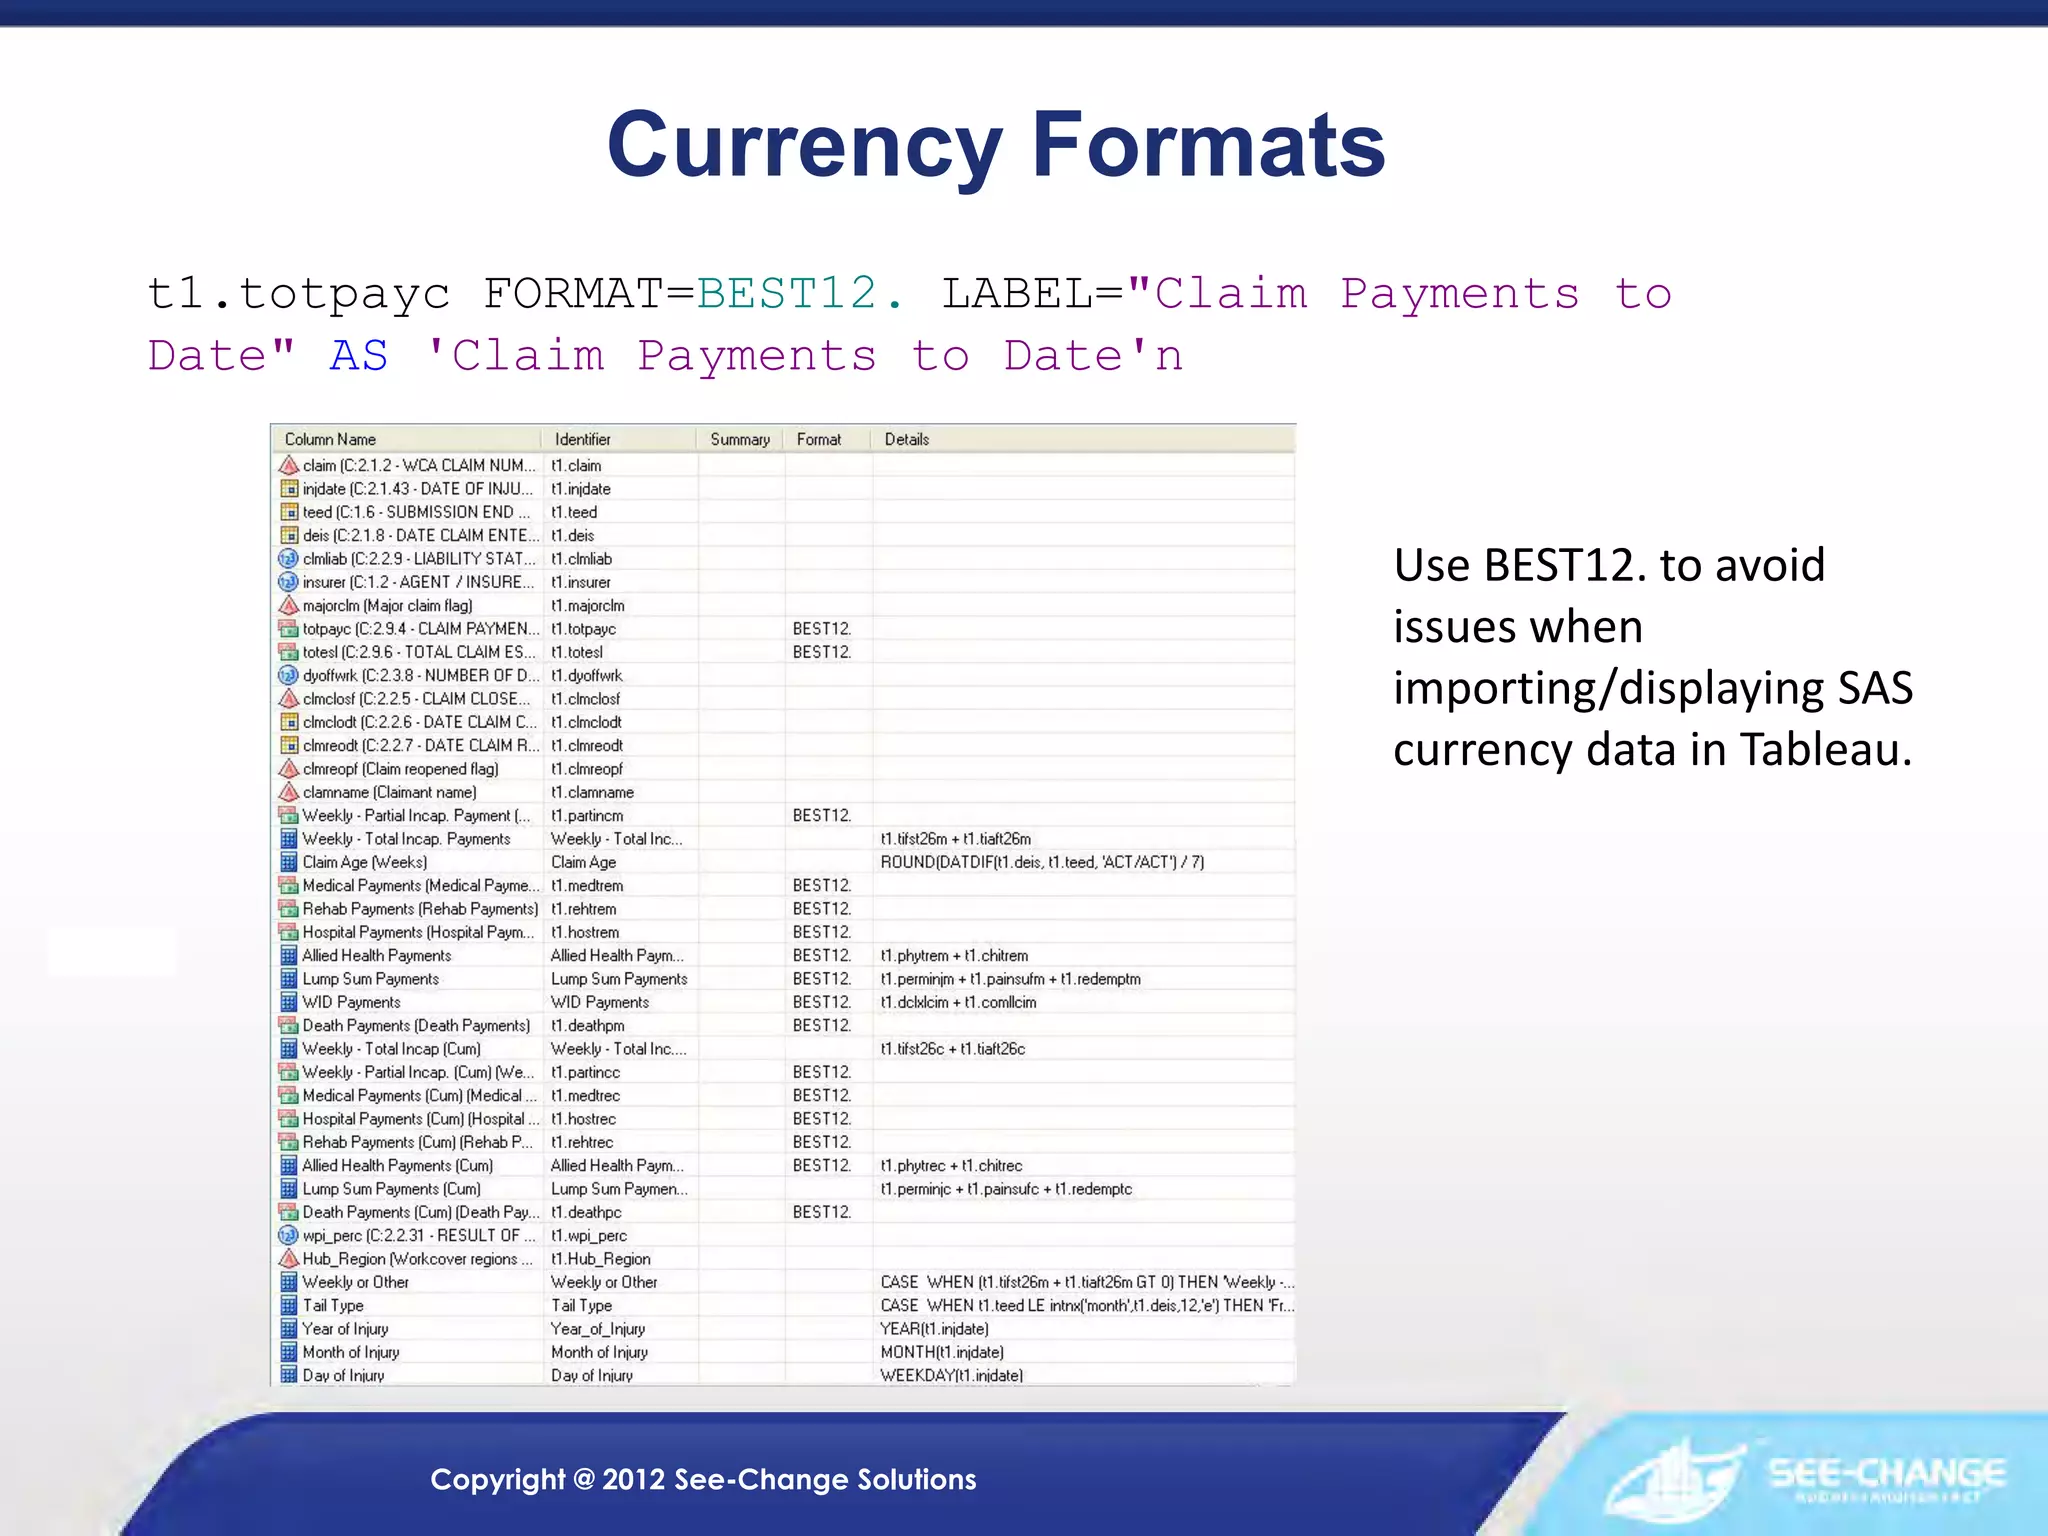Image resolution: width=2048 pixels, height=1536 pixels.
Task: Click the date icon beside clmclodt row
Action: point(288,721)
